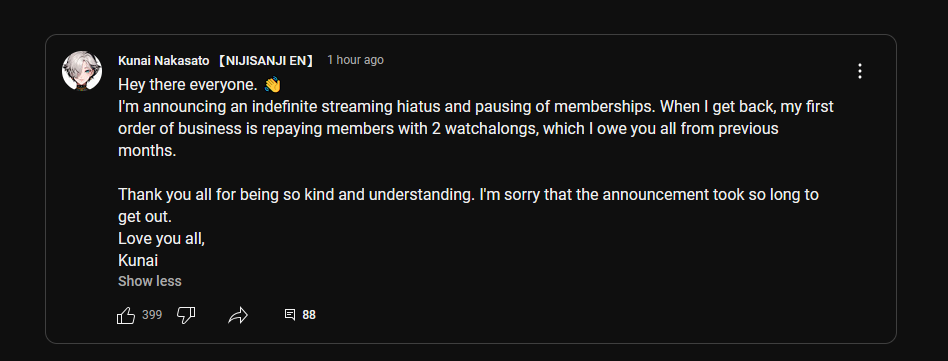Click the indefinite streaming hiatus paragraph
This screenshot has height=361, width=948.
(x=476, y=129)
